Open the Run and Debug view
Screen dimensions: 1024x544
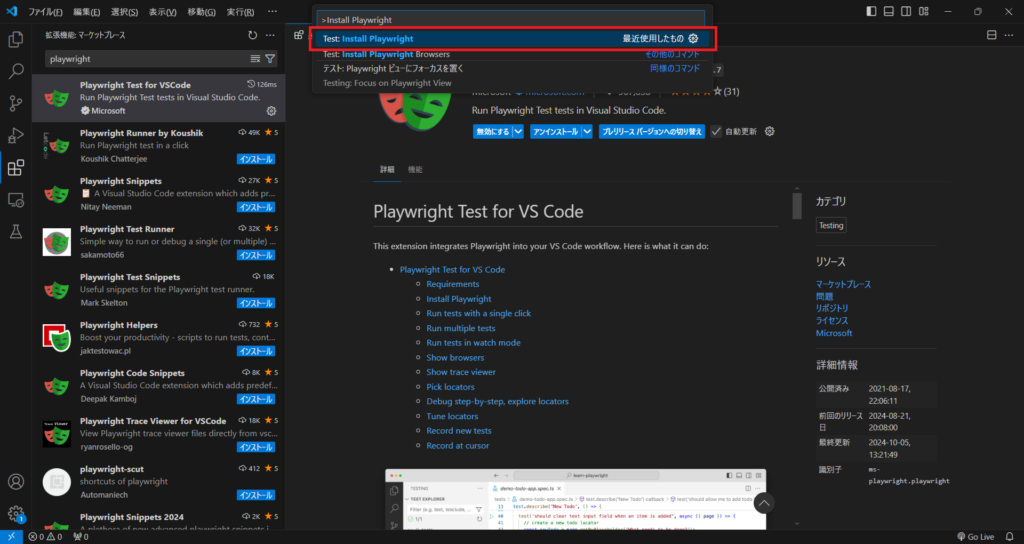tap(16, 136)
